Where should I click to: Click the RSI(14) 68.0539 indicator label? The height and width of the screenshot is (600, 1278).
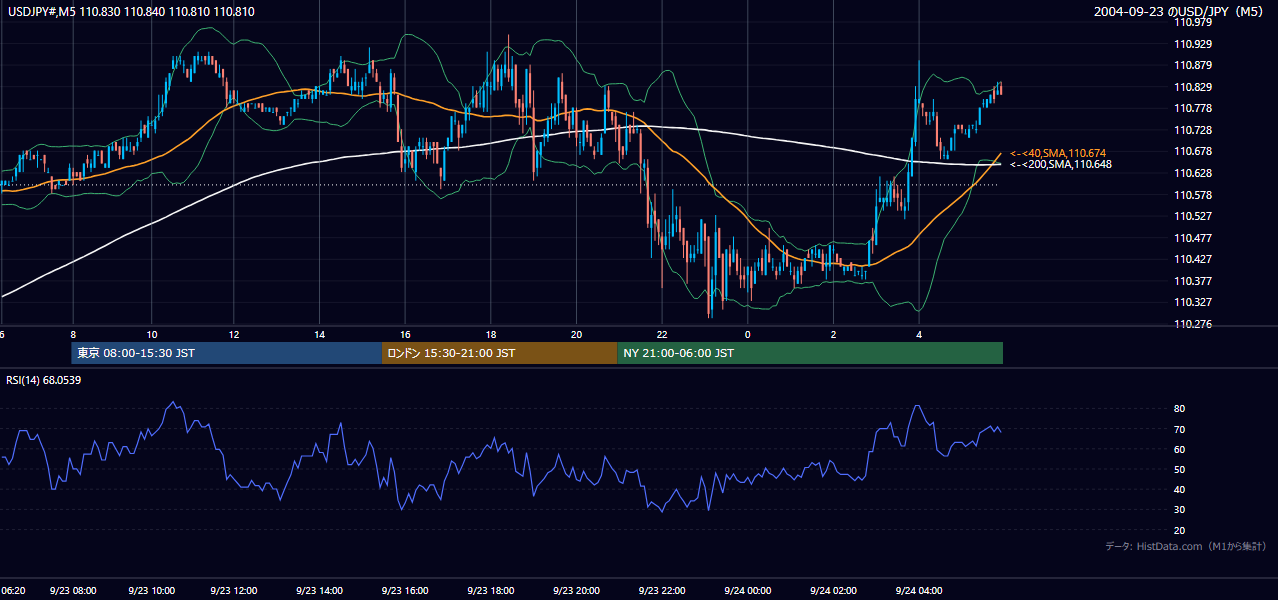point(43,380)
